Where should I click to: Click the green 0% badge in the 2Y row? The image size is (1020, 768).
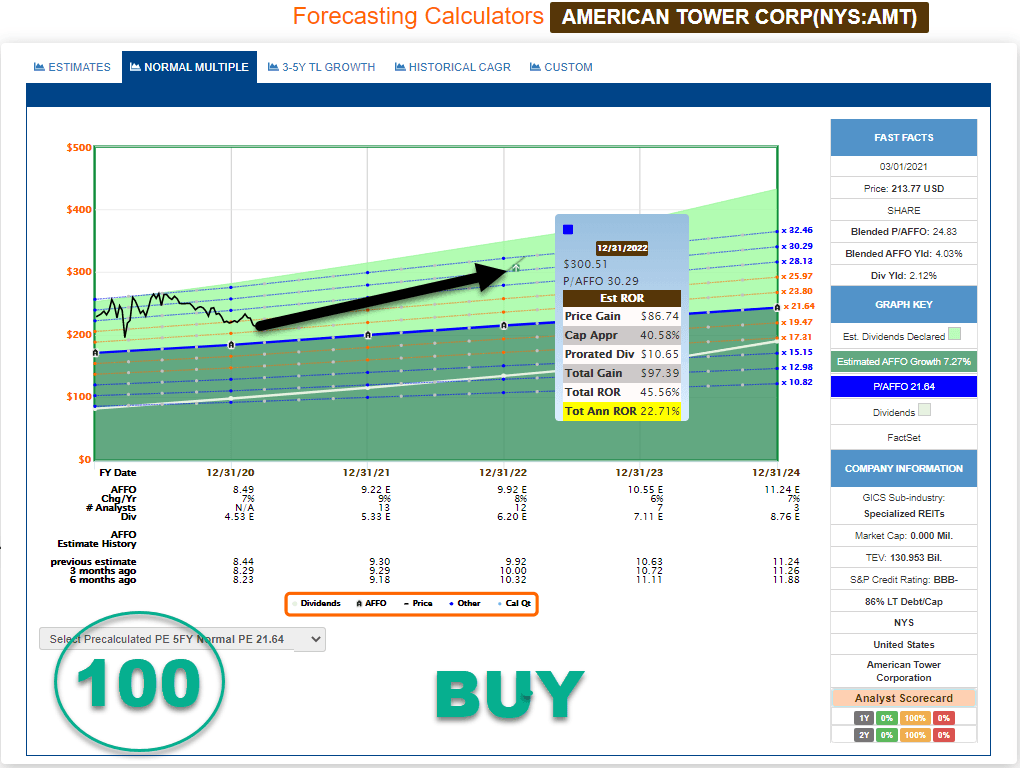(x=887, y=735)
